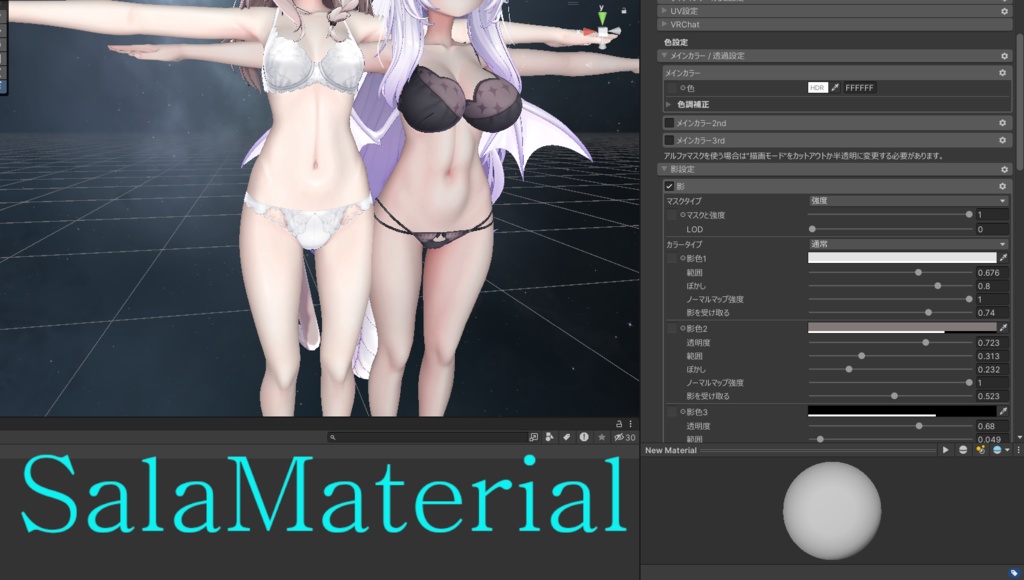Image resolution: width=1024 pixels, height=580 pixels.
Task: Play the material preview animation
Action: click(945, 450)
